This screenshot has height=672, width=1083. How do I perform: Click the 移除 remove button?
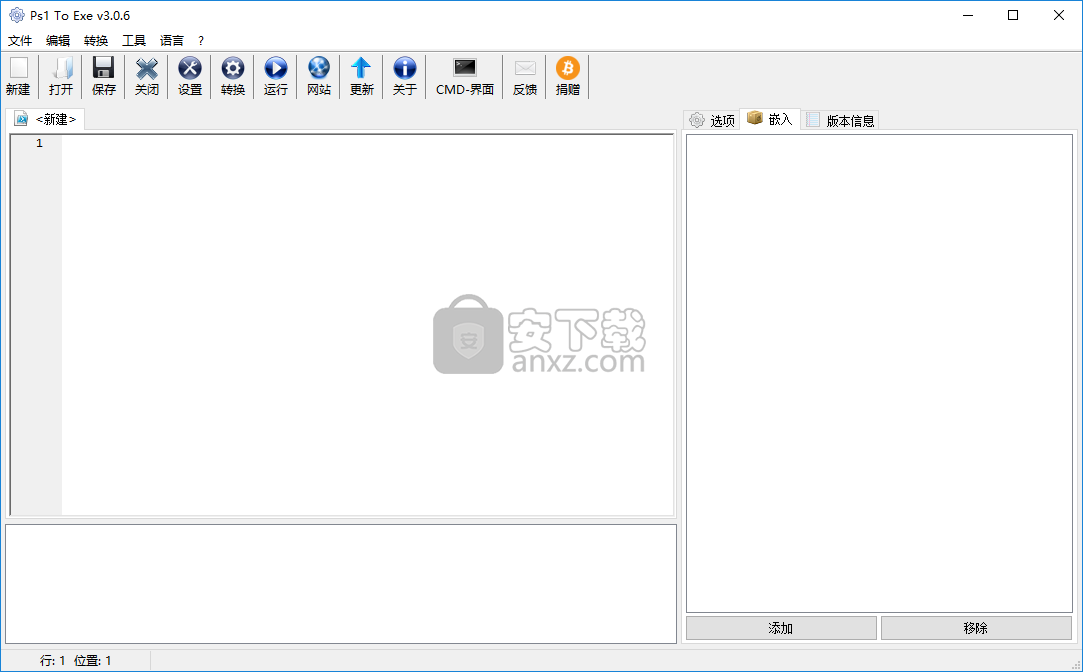point(975,628)
